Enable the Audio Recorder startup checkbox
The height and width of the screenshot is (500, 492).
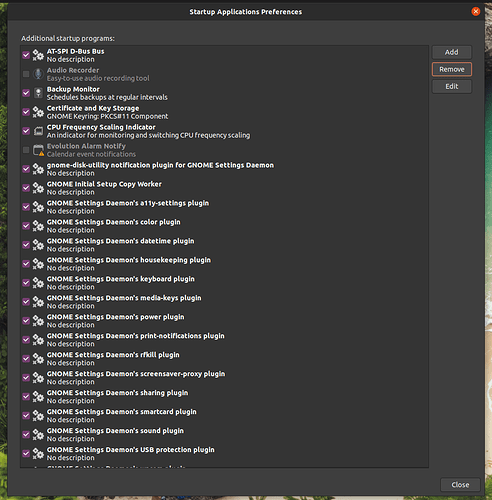(26, 74)
